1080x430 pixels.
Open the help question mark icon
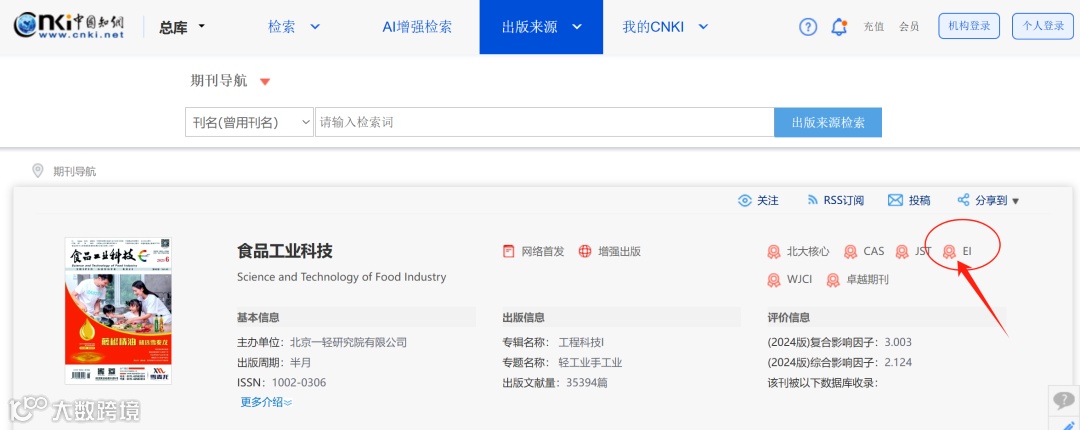tap(807, 27)
